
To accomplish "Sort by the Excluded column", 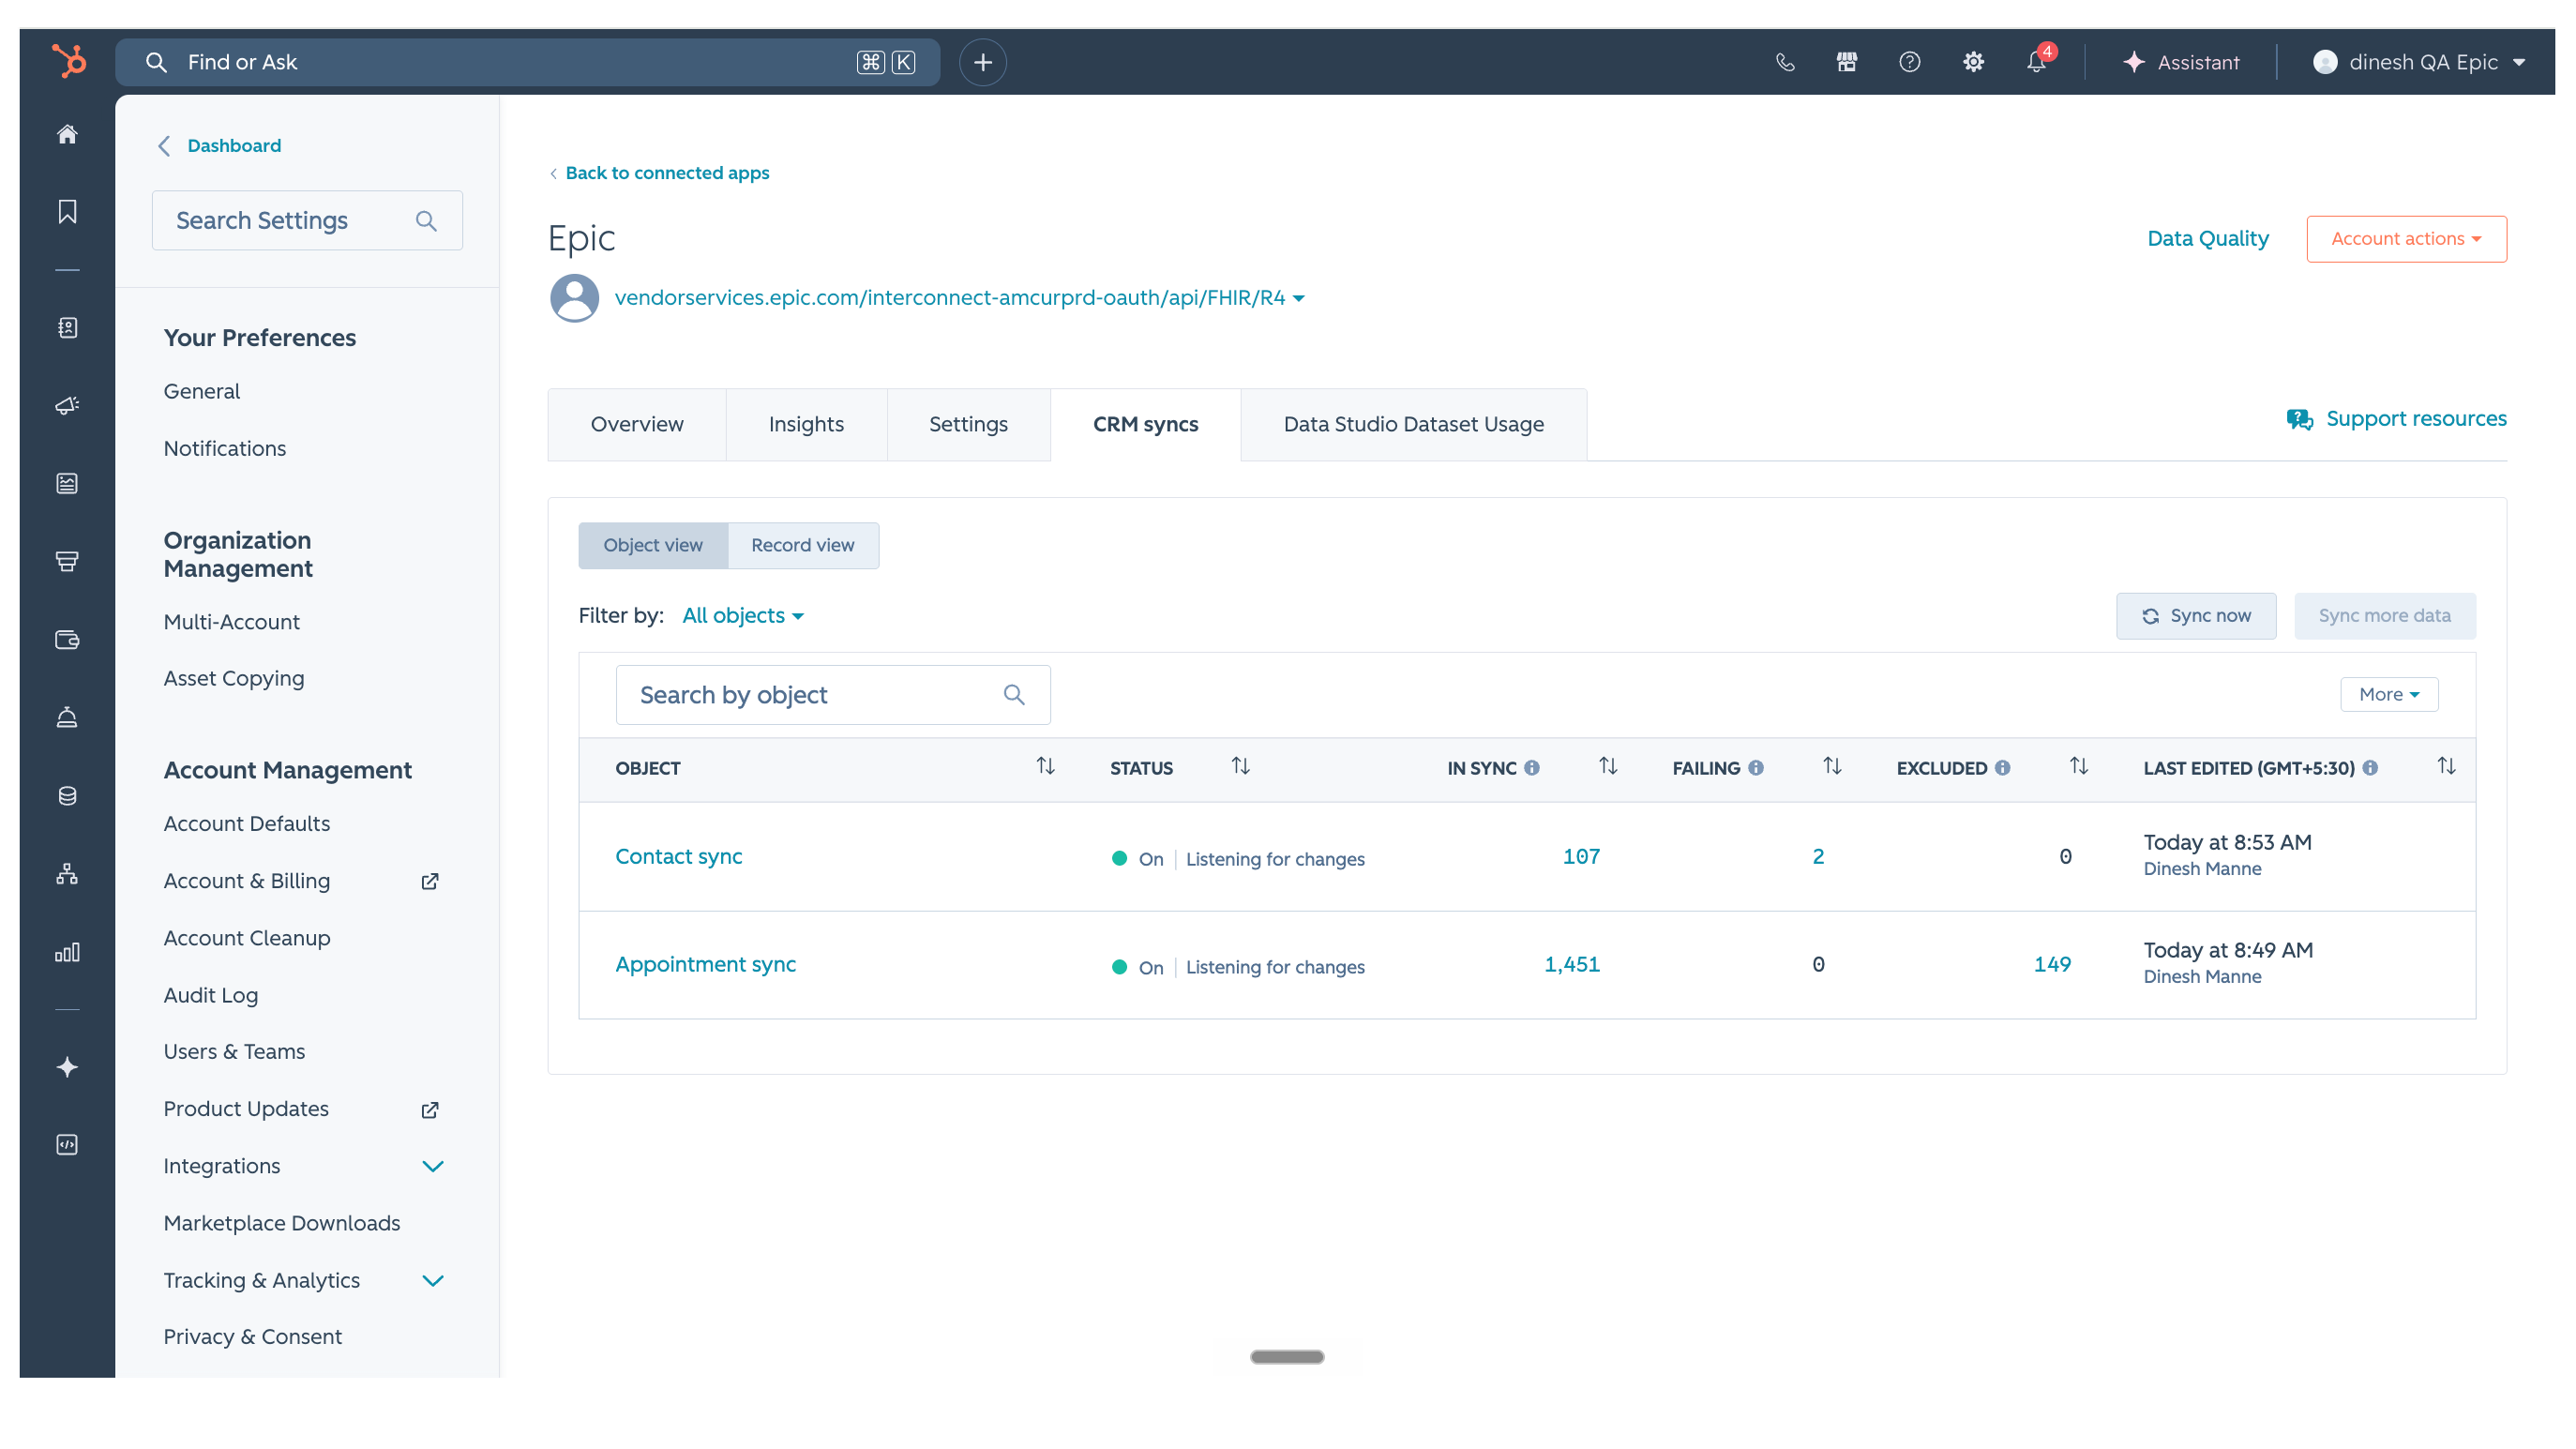I will (x=2079, y=766).
